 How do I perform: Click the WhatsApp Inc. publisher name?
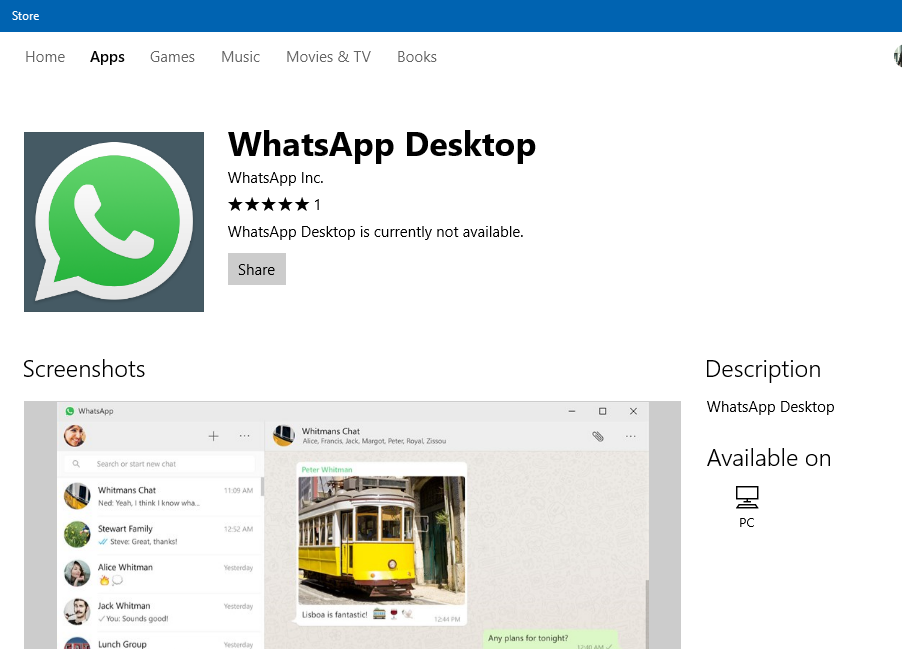[x=276, y=178]
